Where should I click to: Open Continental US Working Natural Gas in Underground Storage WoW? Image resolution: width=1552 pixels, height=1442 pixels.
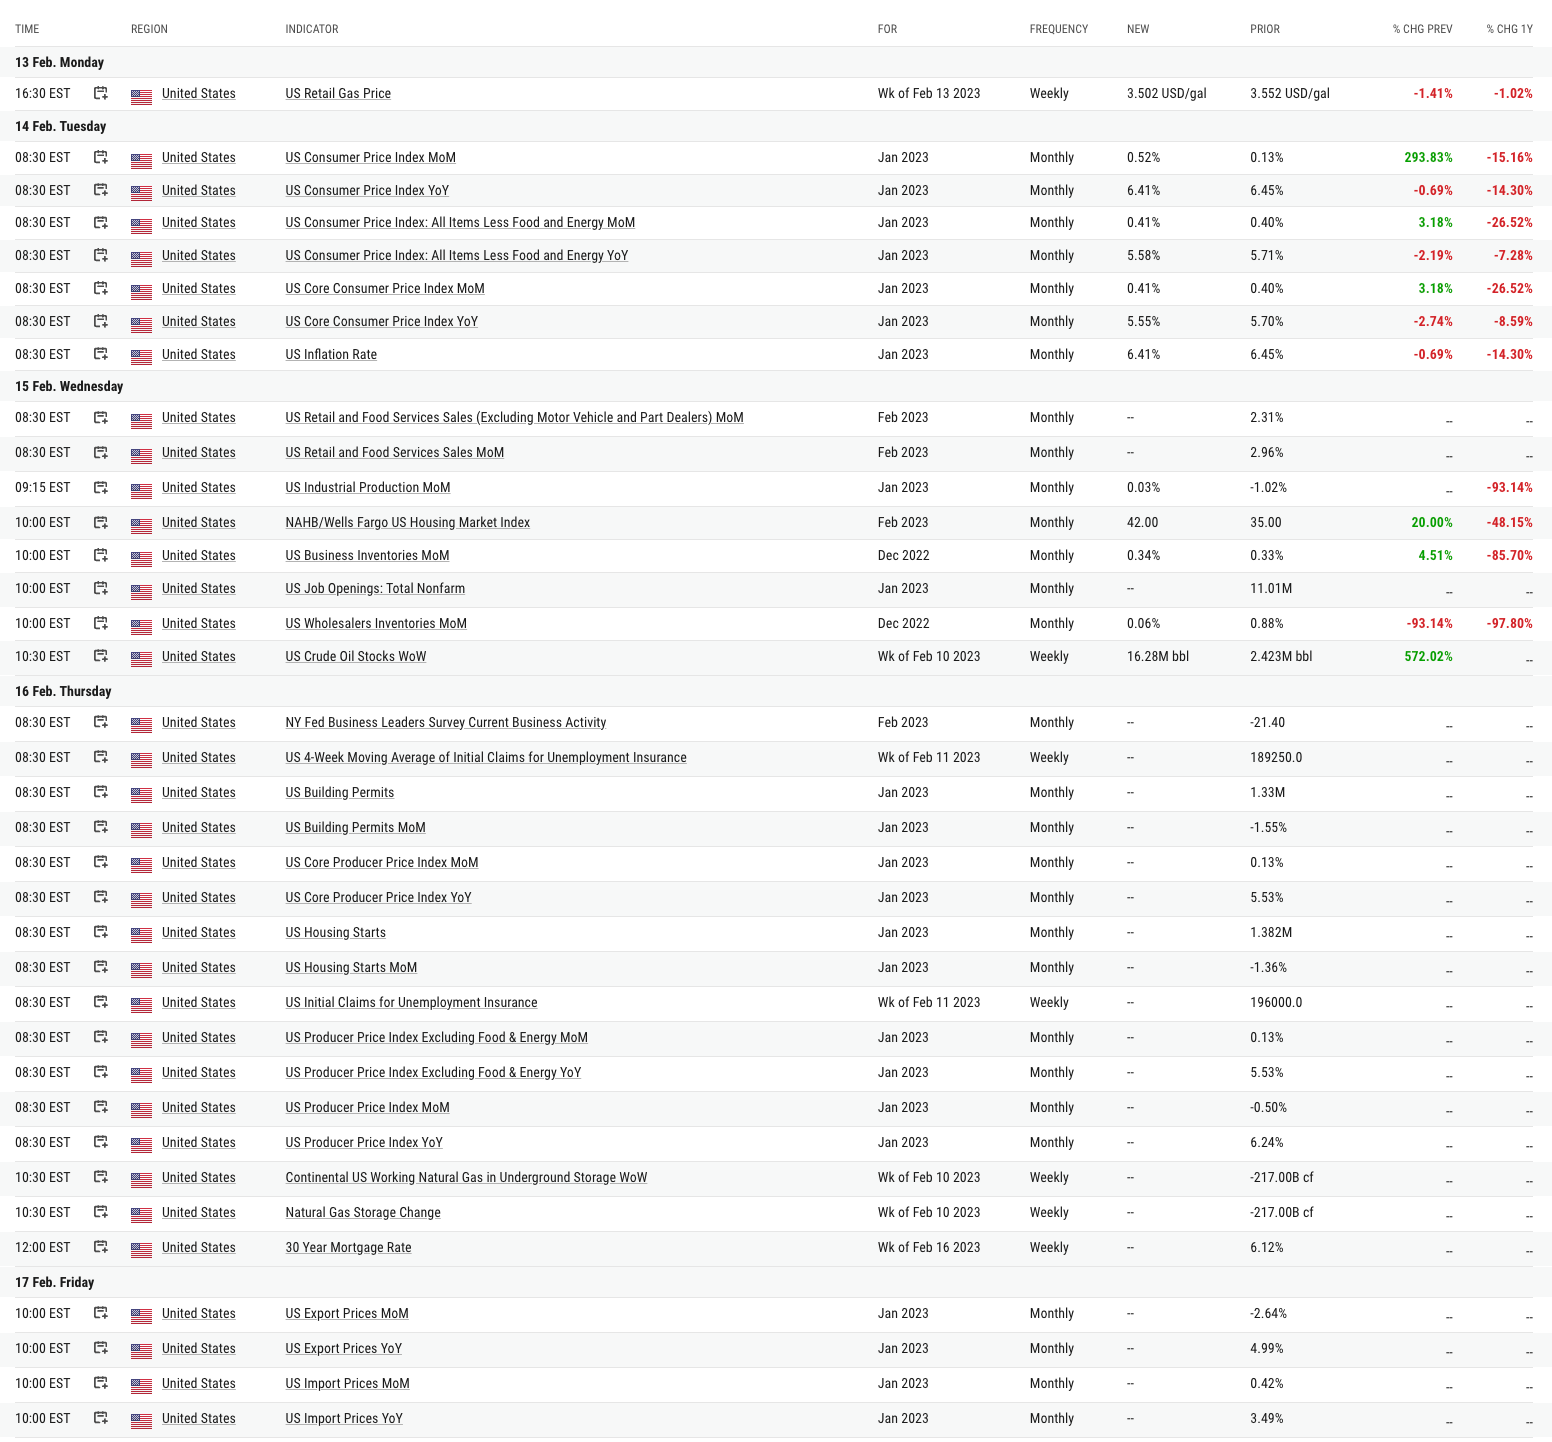click(466, 1177)
